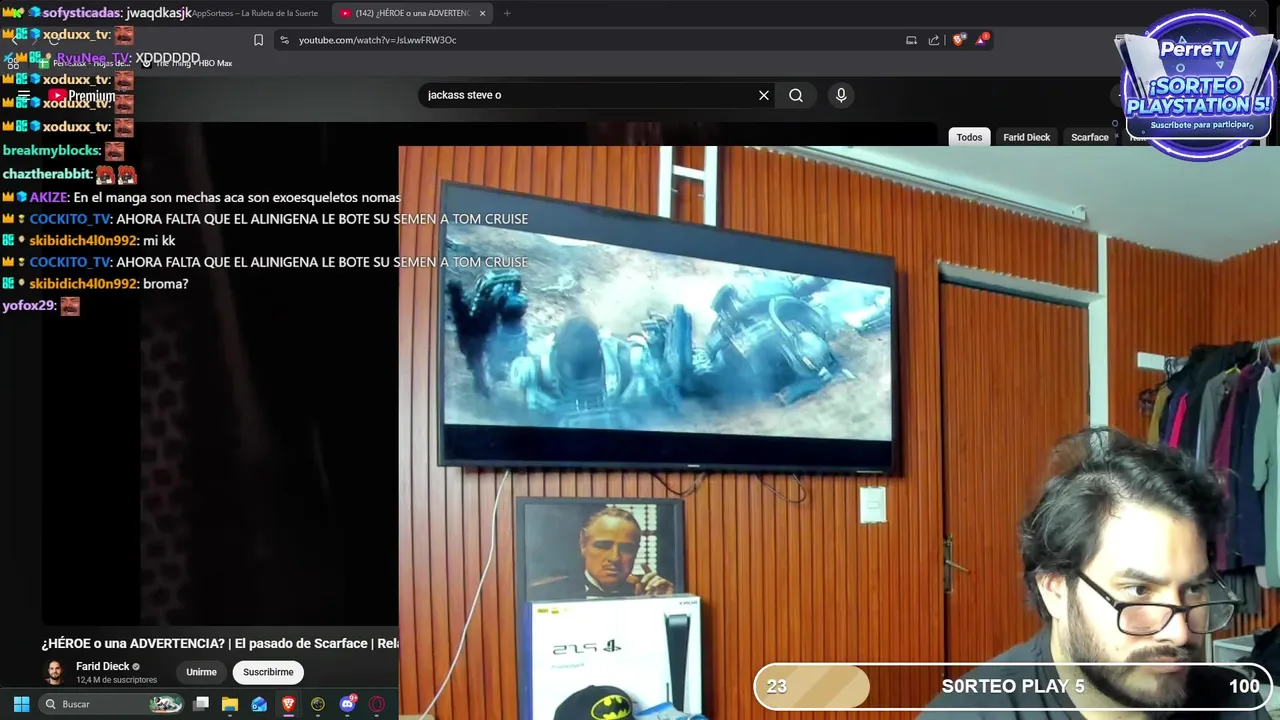
Task: Open Farid Dieck channel avatar
Action: pos(55,672)
